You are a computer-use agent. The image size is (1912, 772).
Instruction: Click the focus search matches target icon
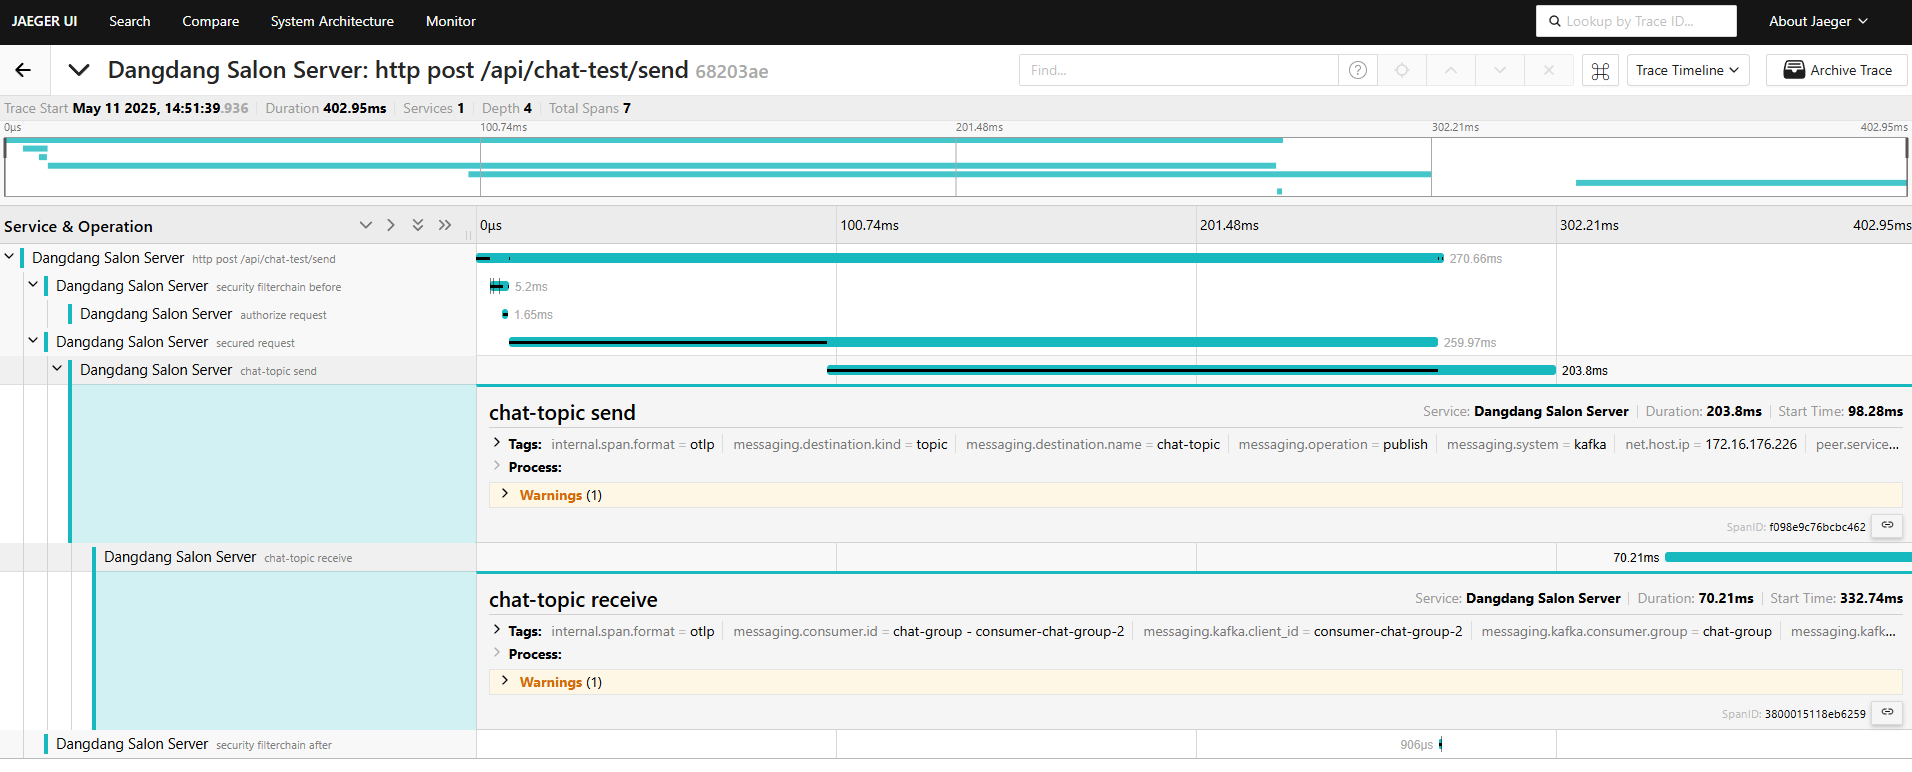coord(1402,70)
